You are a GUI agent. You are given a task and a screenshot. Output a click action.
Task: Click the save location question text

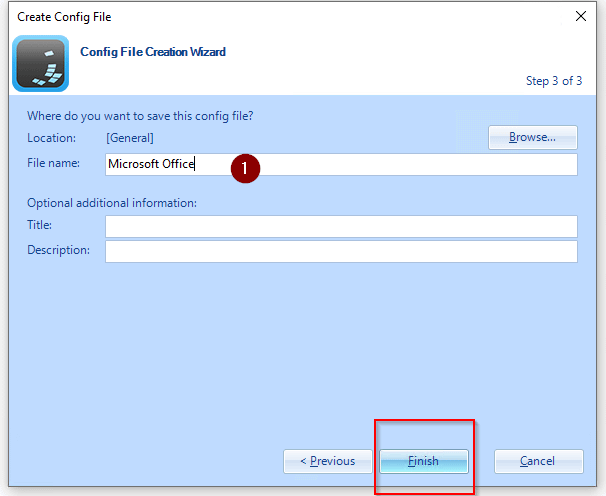(140, 116)
